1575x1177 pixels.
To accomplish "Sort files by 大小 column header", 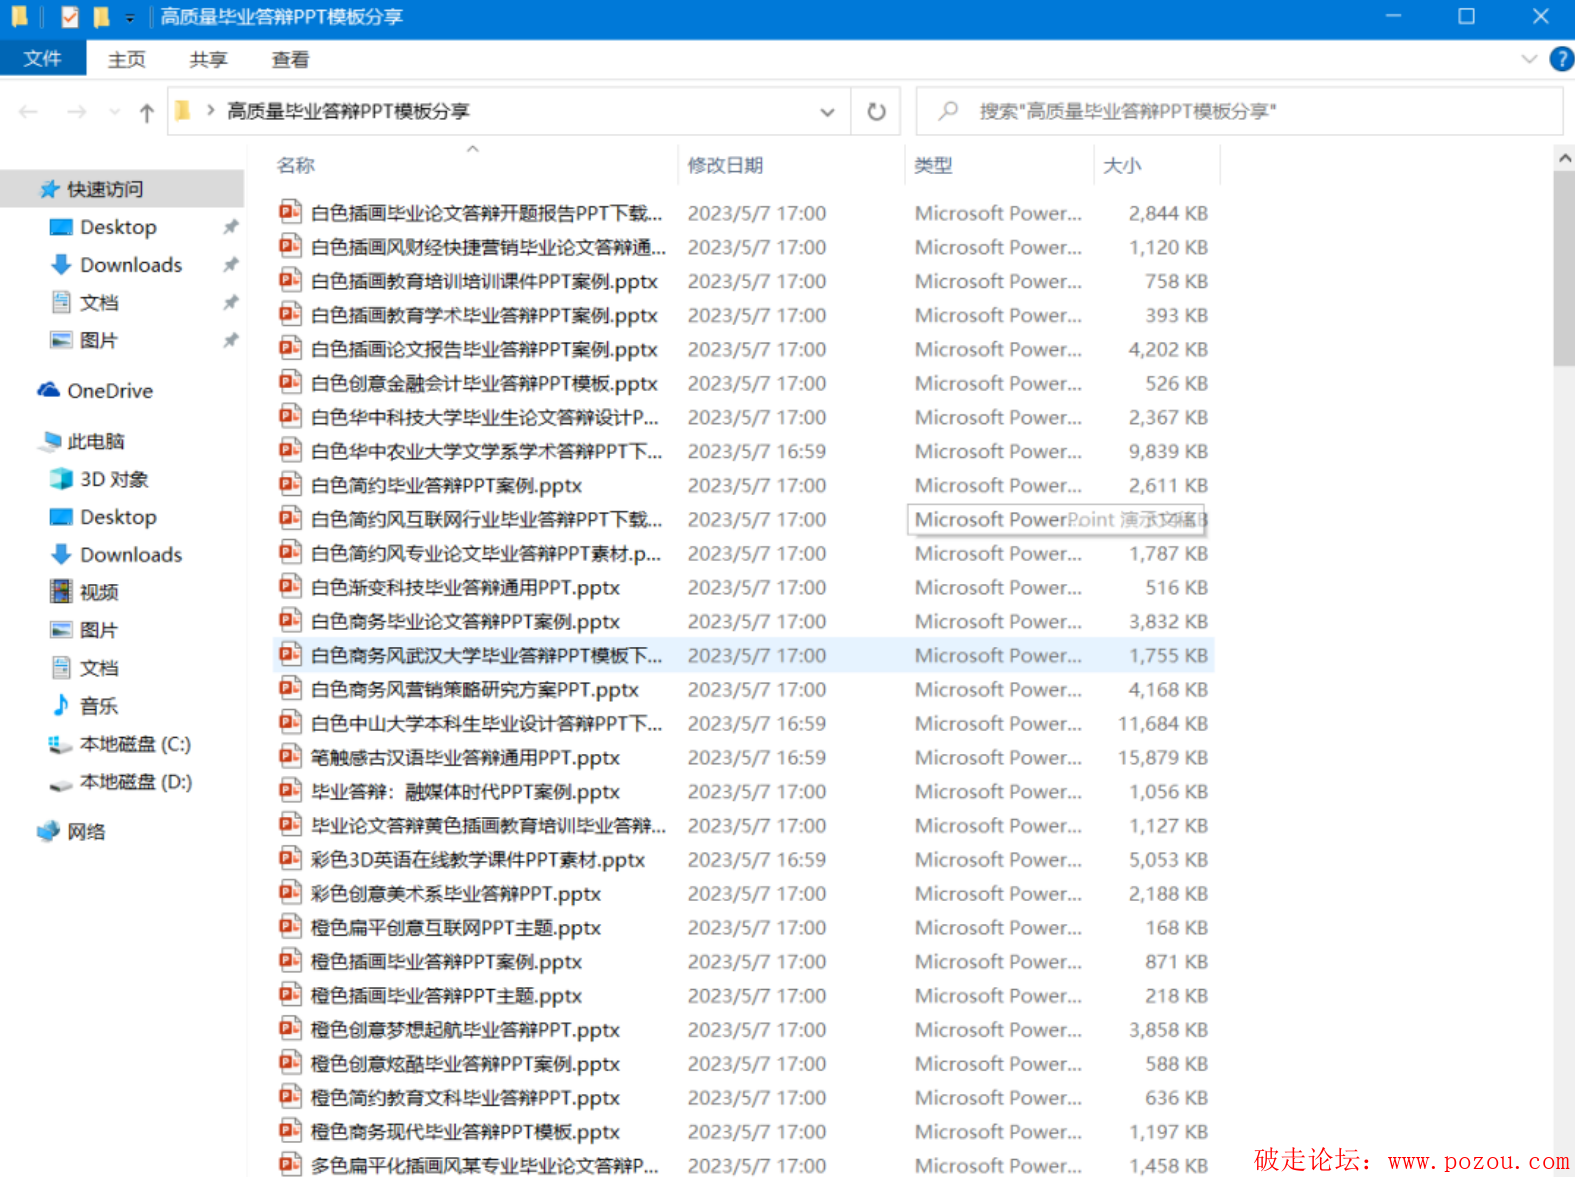I will click(1121, 166).
